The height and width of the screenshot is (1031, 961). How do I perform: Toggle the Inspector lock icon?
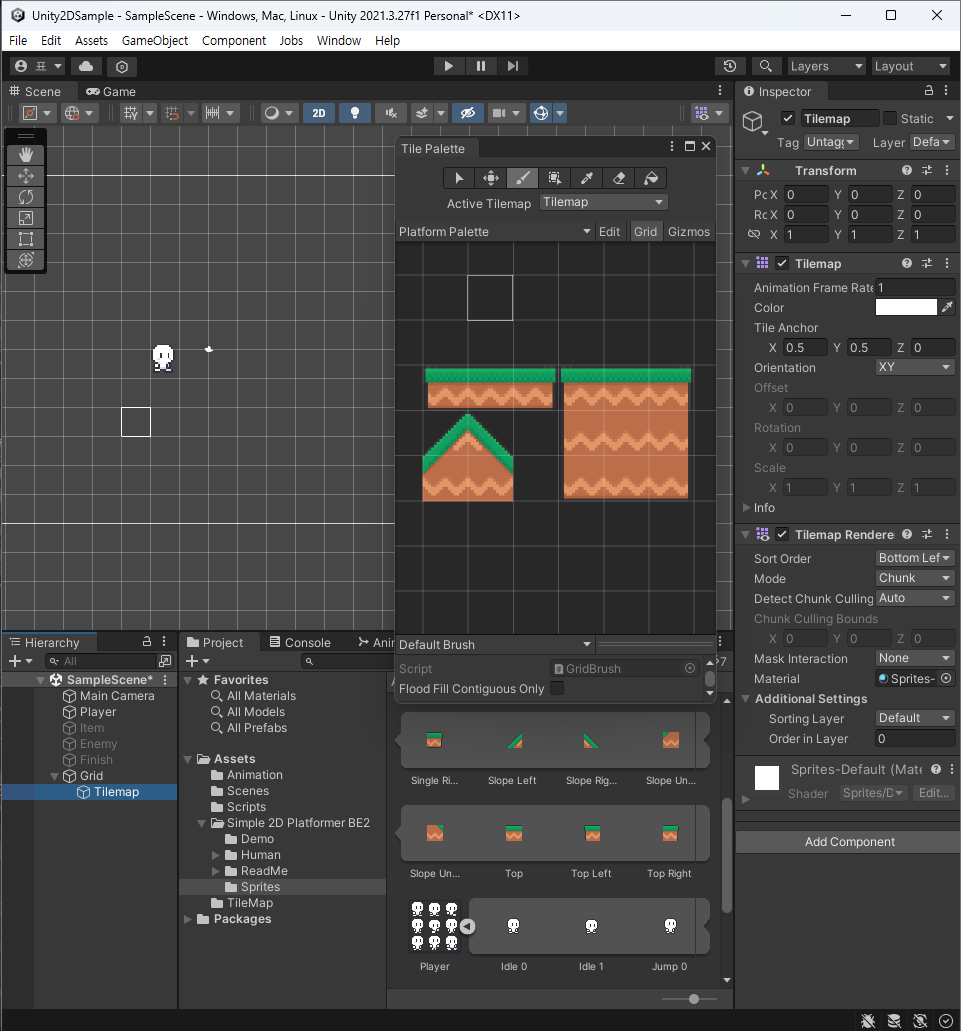[929, 91]
